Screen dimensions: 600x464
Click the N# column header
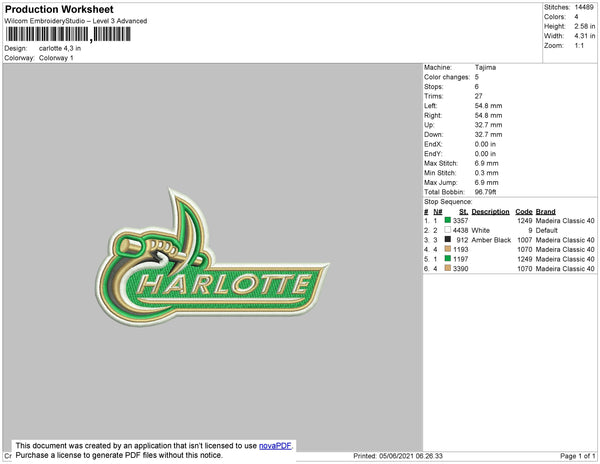[x=438, y=212]
